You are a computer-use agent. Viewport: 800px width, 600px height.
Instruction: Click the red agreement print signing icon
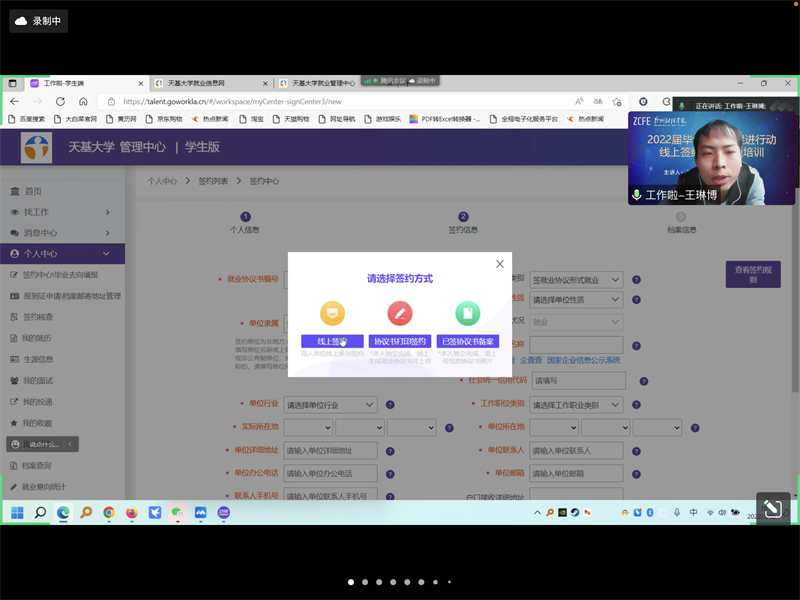click(x=399, y=313)
